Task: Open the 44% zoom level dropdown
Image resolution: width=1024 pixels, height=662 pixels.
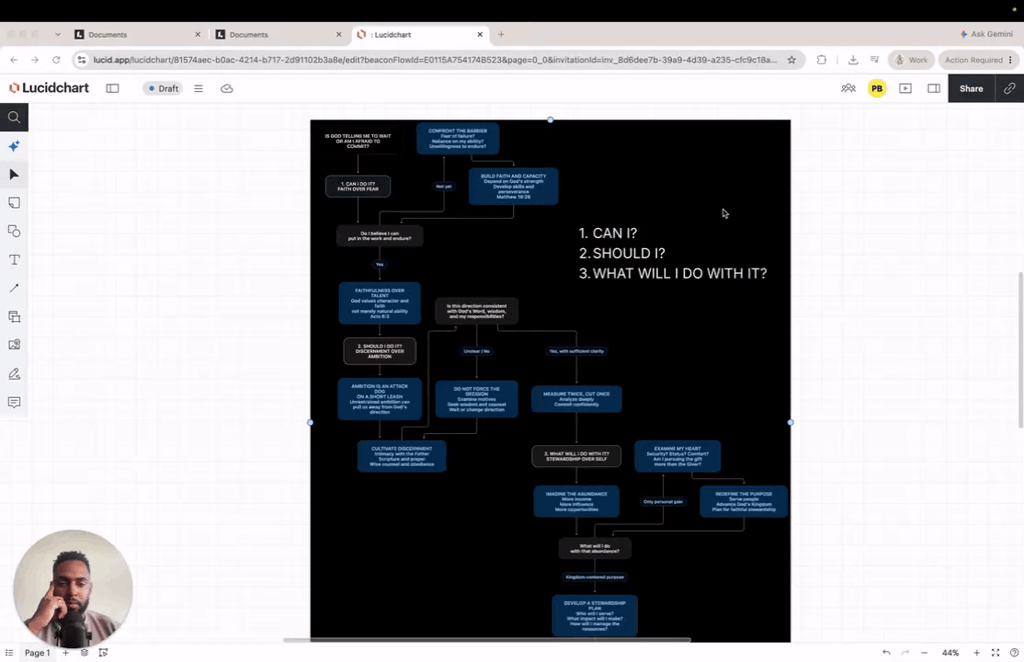Action: click(x=950, y=652)
